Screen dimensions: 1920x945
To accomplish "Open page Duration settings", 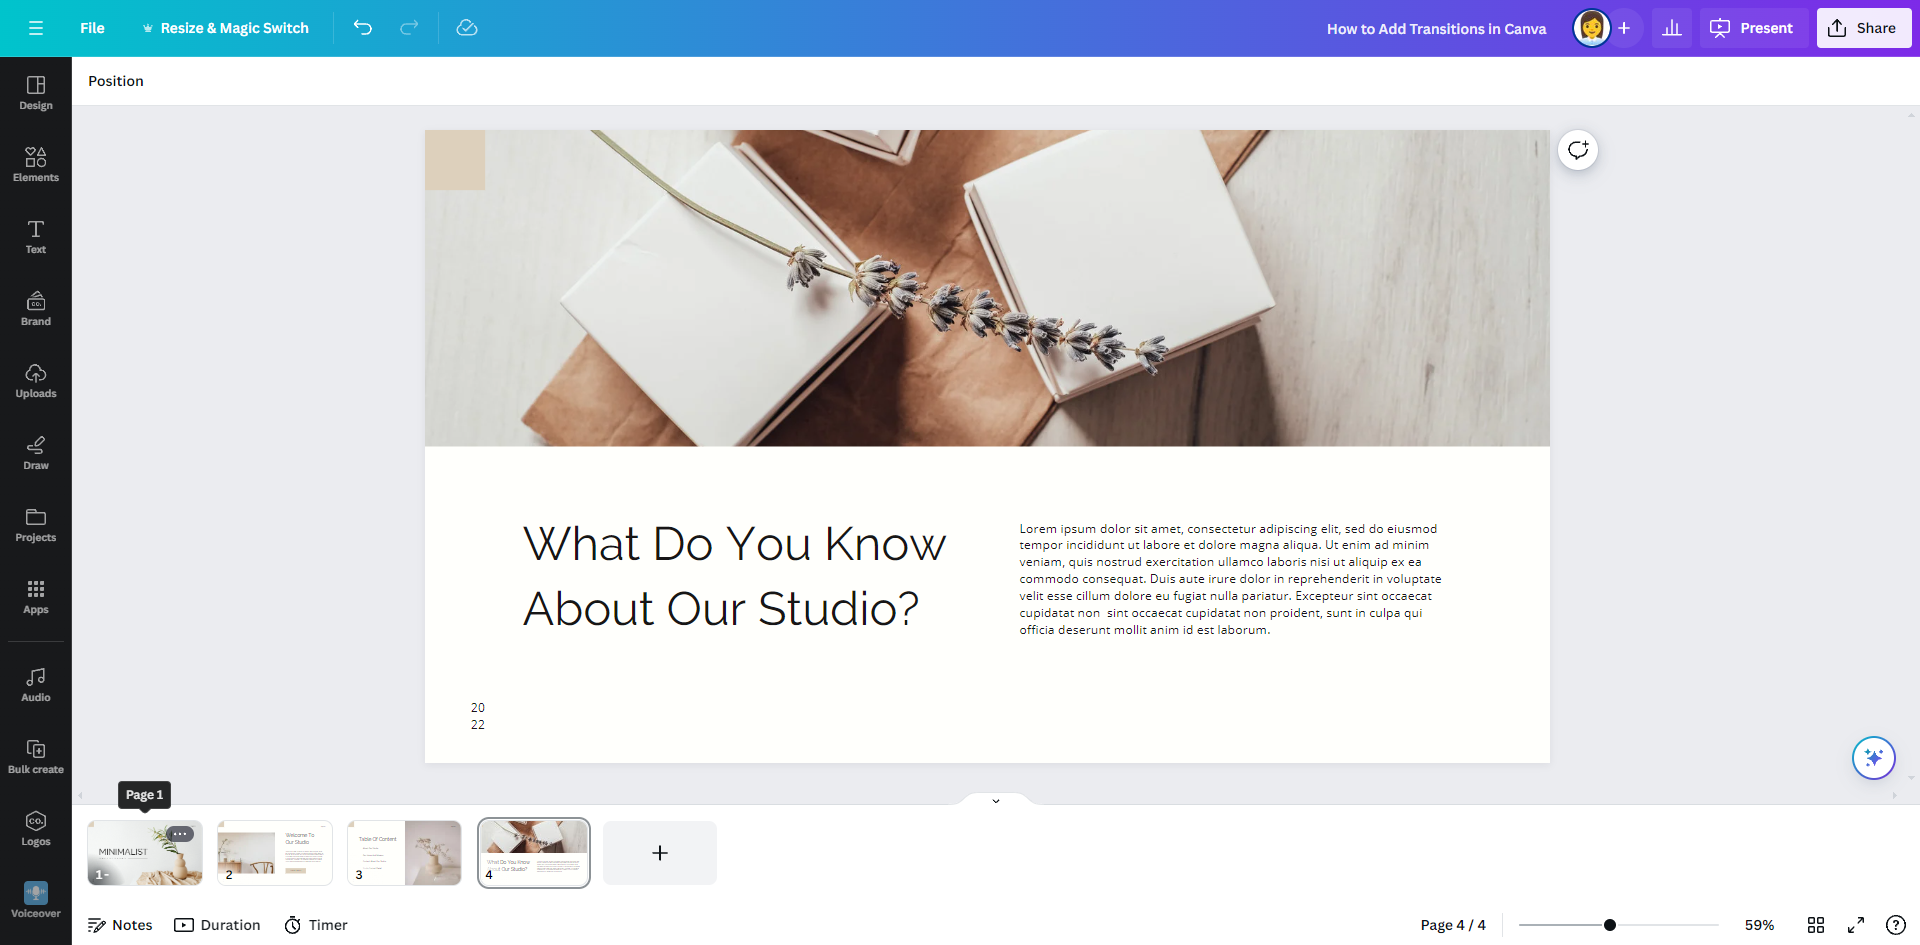I will click(217, 925).
